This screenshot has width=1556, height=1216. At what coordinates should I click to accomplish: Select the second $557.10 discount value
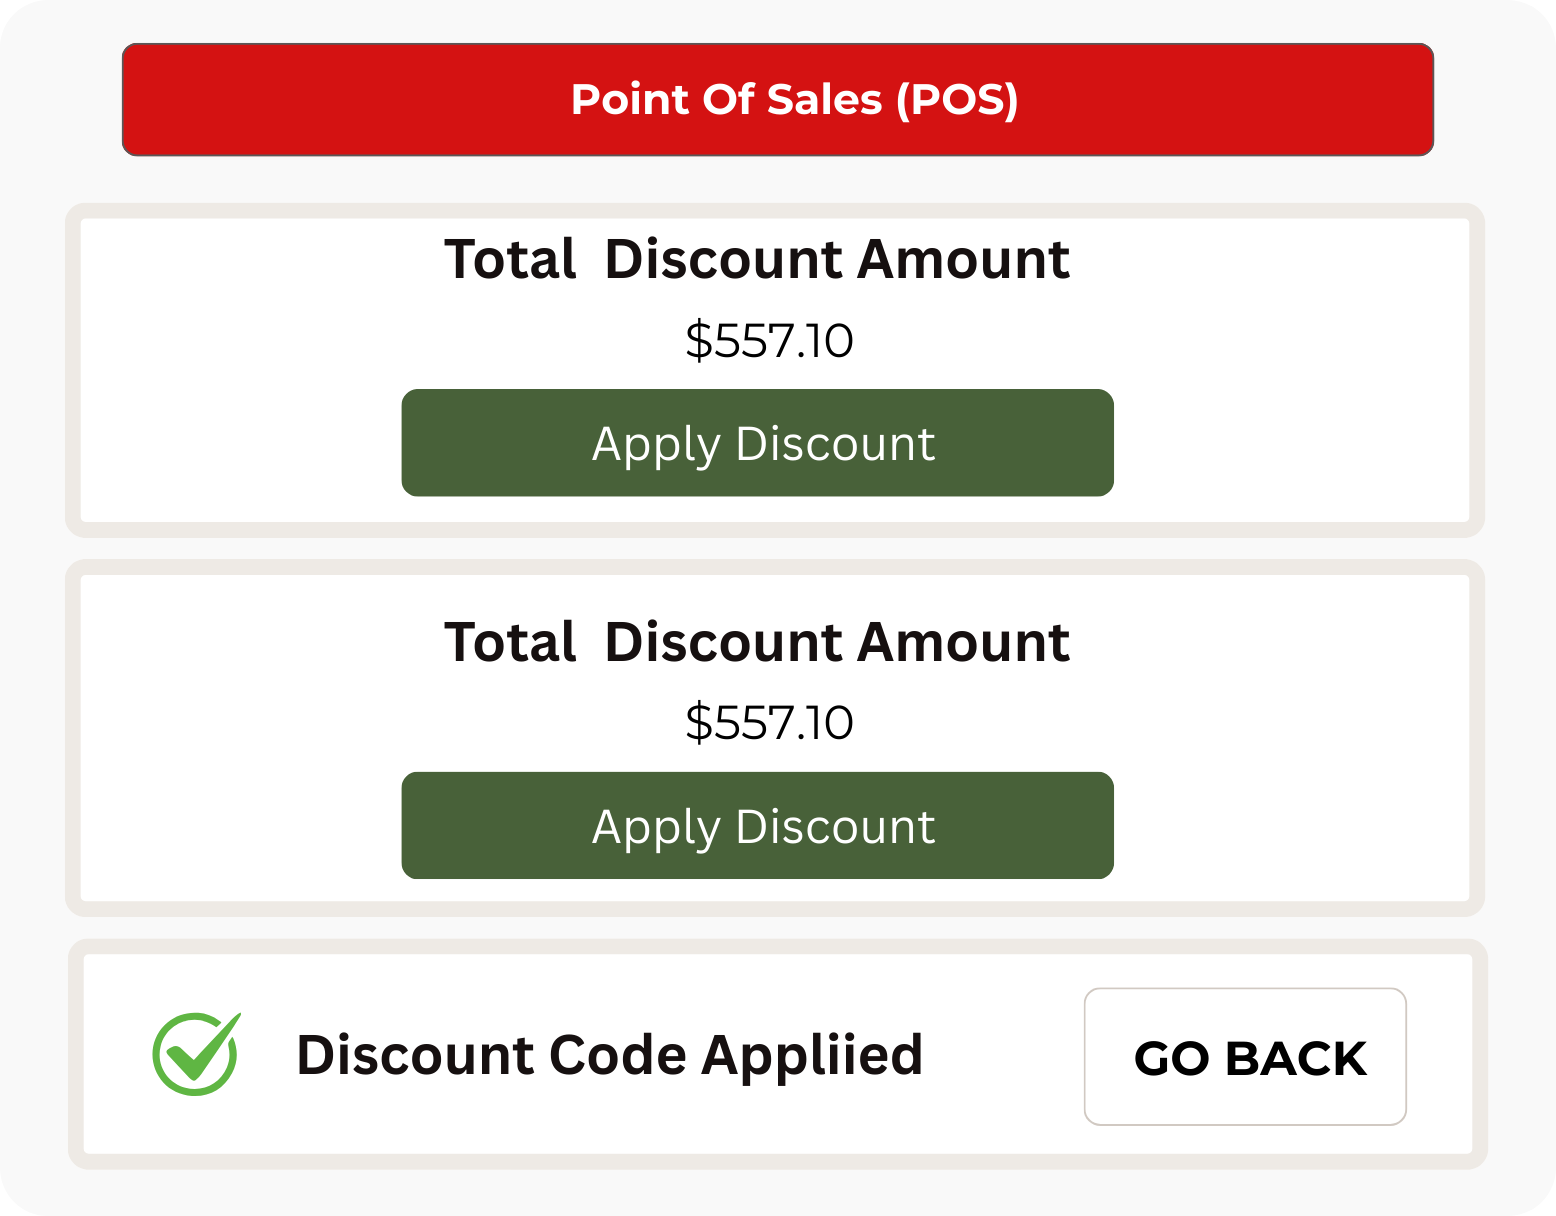tap(769, 723)
